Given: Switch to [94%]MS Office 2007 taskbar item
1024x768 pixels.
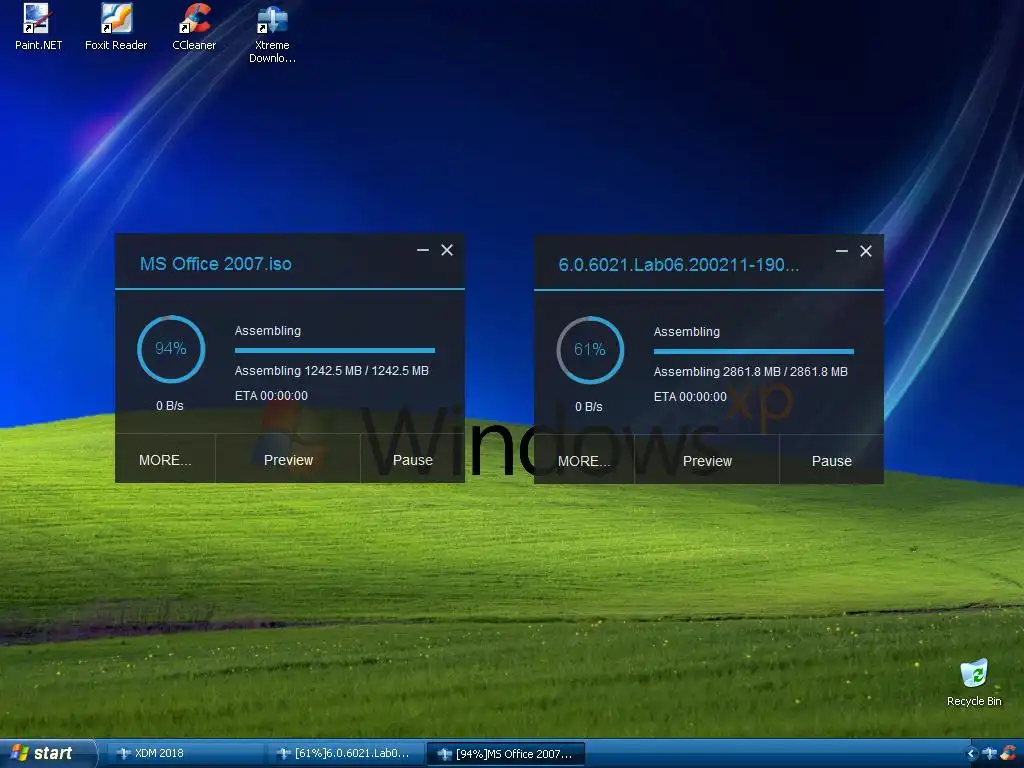Looking at the screenshot, I should [x=506, y=754].
